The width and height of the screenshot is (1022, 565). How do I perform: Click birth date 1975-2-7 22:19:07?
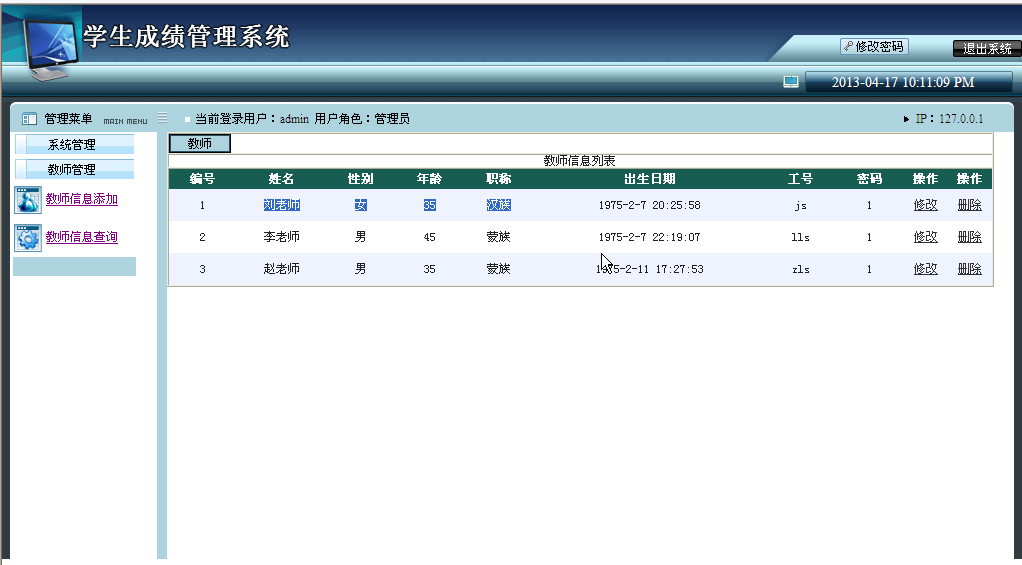point(649,237)
